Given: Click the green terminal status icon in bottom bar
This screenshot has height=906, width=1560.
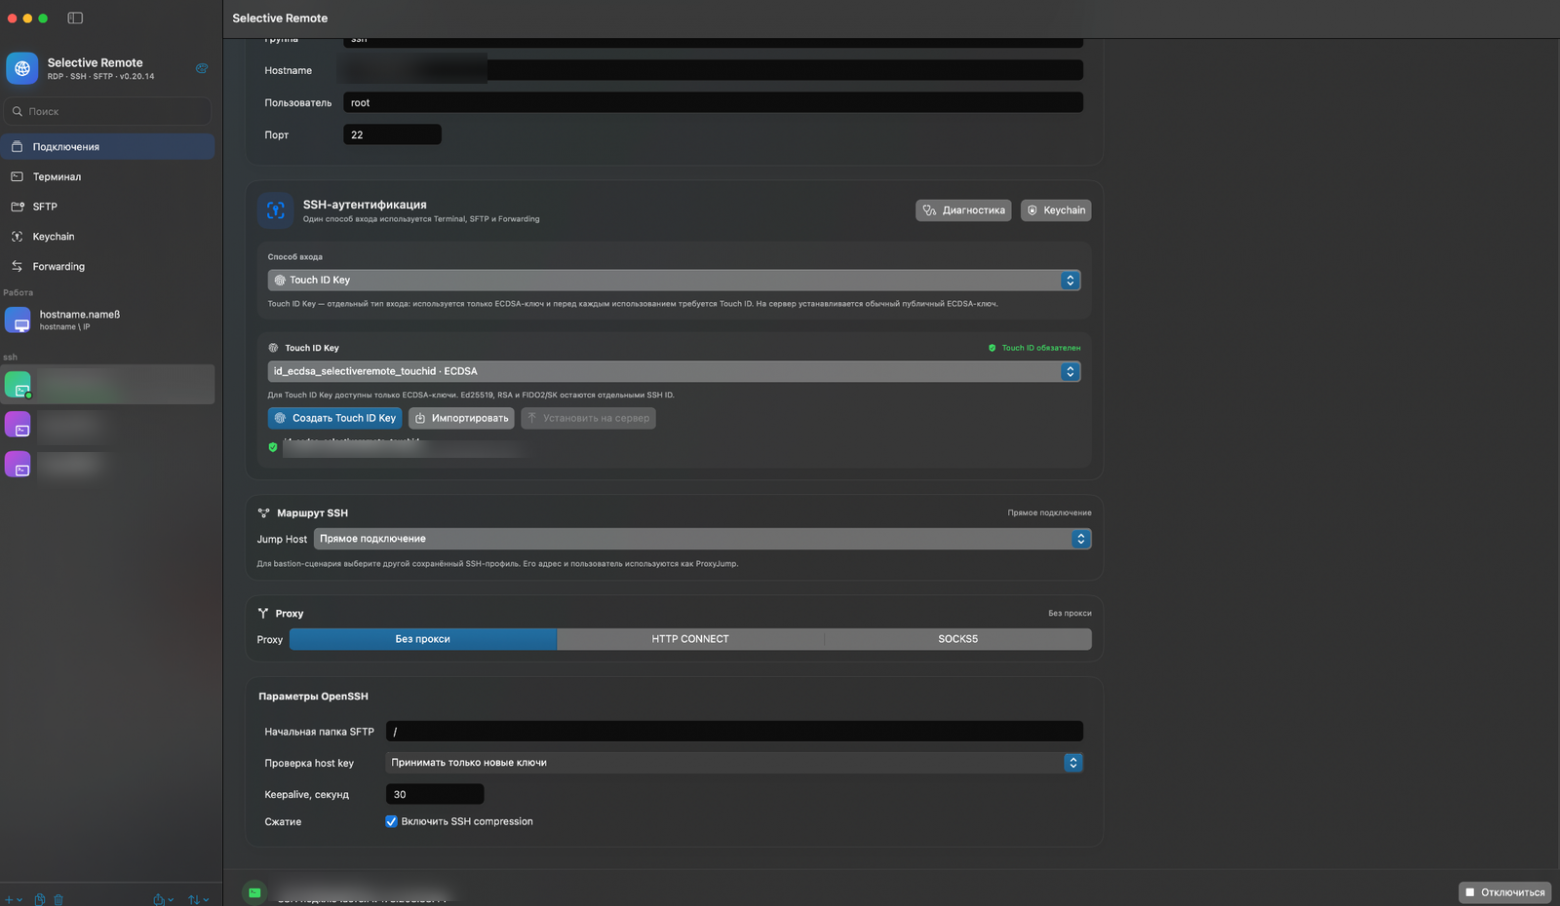Looking at the screenshot, I should 255,893.
